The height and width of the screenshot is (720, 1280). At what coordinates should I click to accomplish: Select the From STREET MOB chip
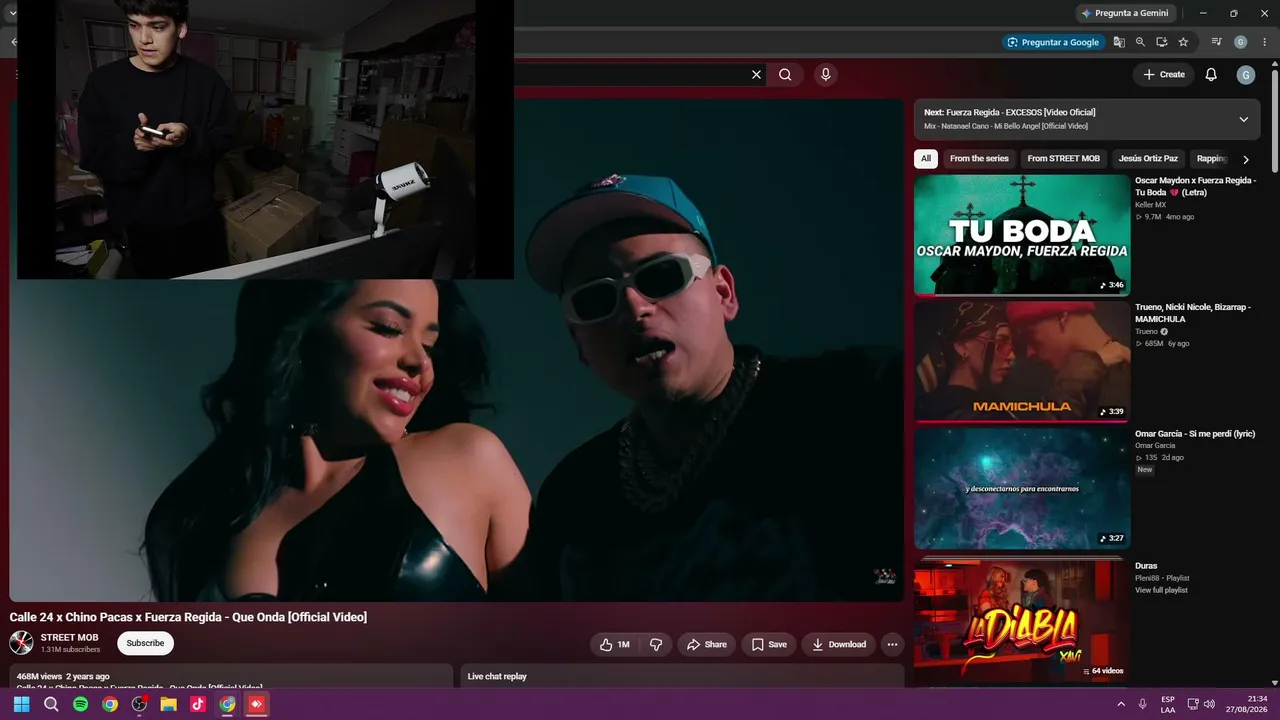(x=1063, y=158)
